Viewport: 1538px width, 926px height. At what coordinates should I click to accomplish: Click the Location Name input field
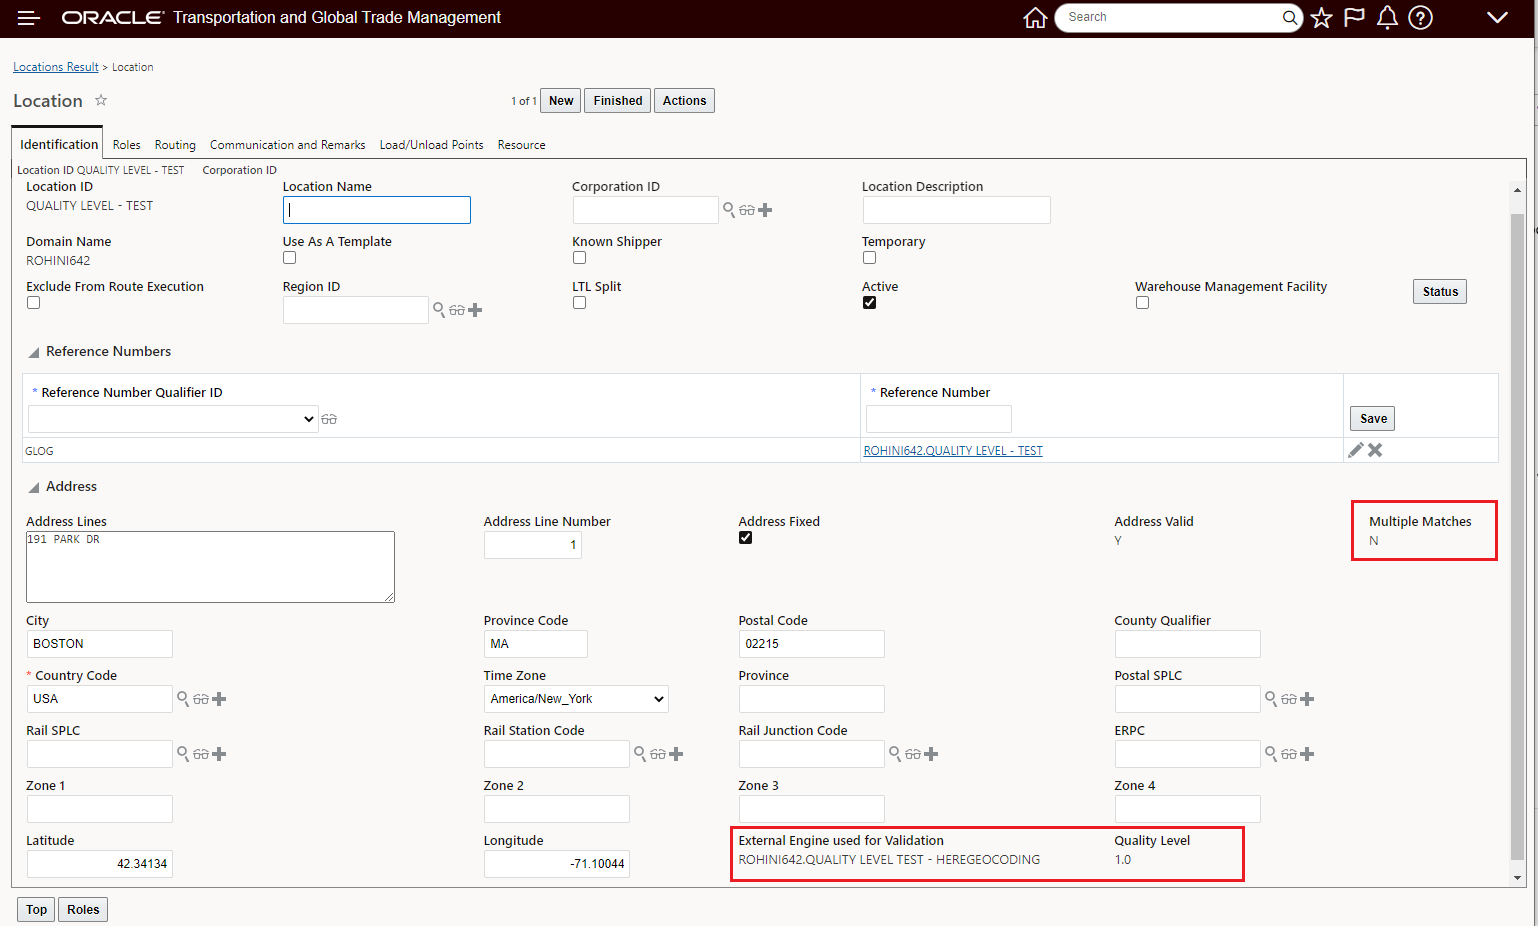point(376,210)
